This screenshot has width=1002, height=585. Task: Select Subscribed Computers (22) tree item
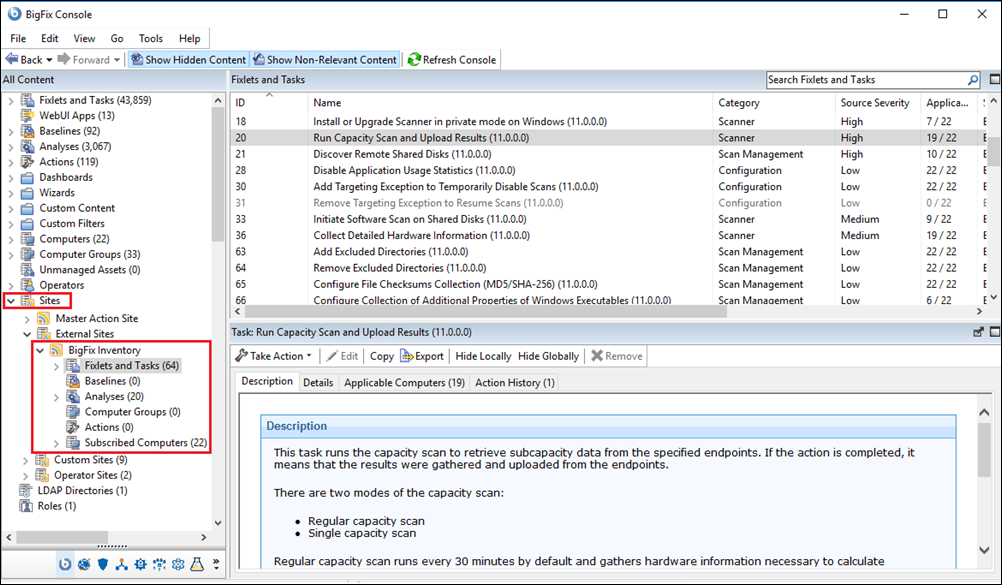coord(146,443)
